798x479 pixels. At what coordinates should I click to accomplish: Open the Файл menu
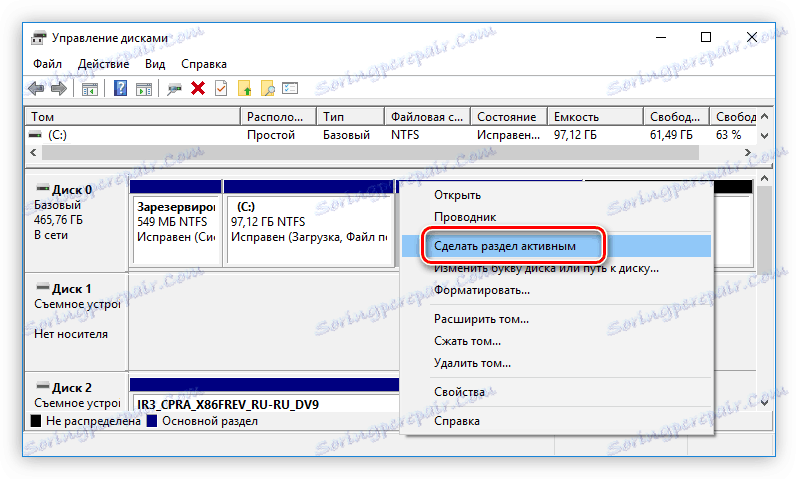click(x=47, y=64)
